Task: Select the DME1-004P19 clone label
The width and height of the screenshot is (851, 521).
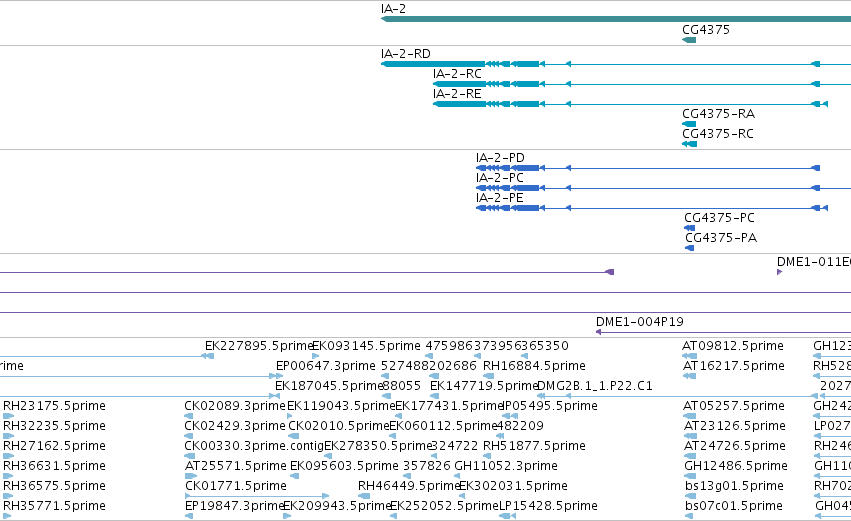Action: point(639,322)
